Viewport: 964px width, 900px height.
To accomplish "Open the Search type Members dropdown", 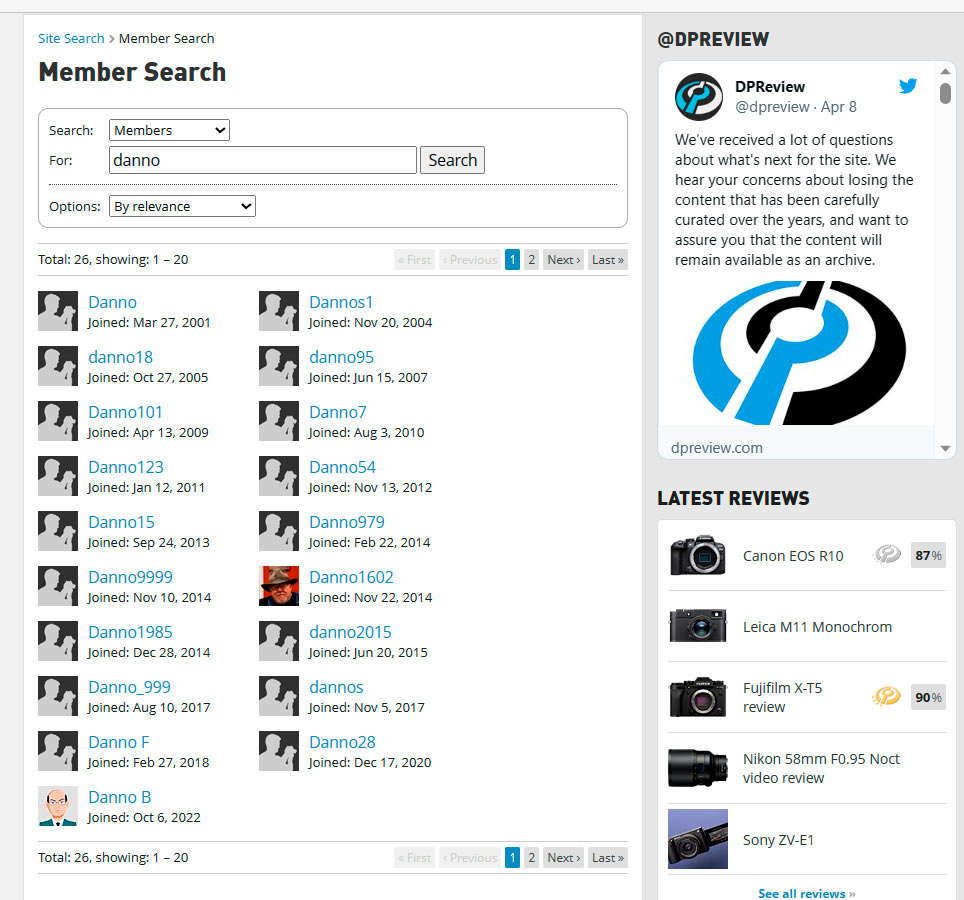I will pos(169,130).
